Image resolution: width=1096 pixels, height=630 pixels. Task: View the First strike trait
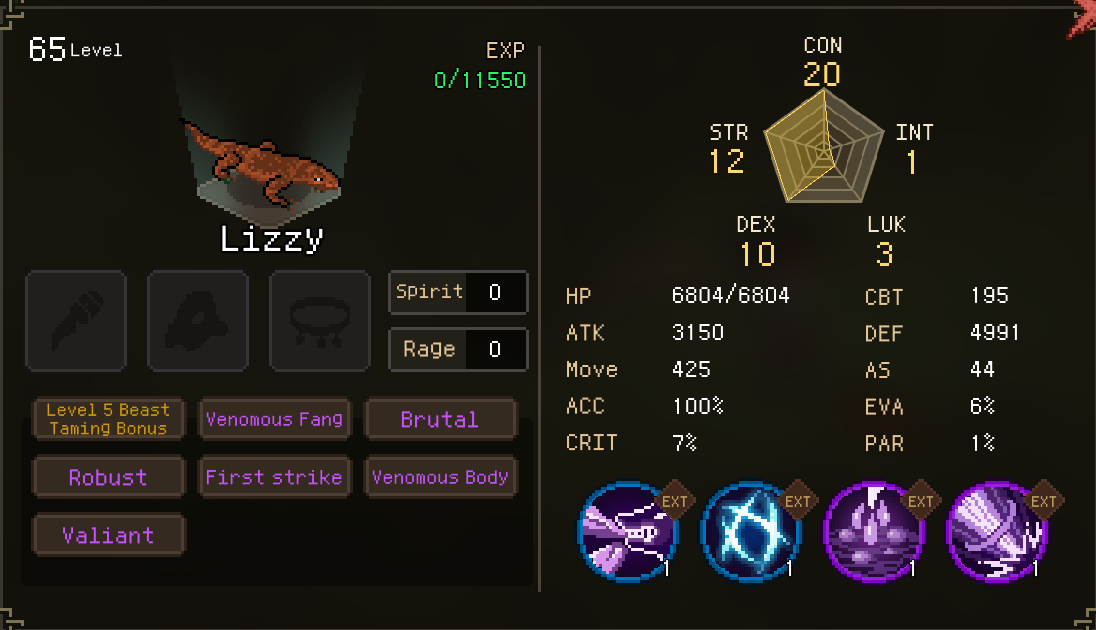(x=275, y=477)
